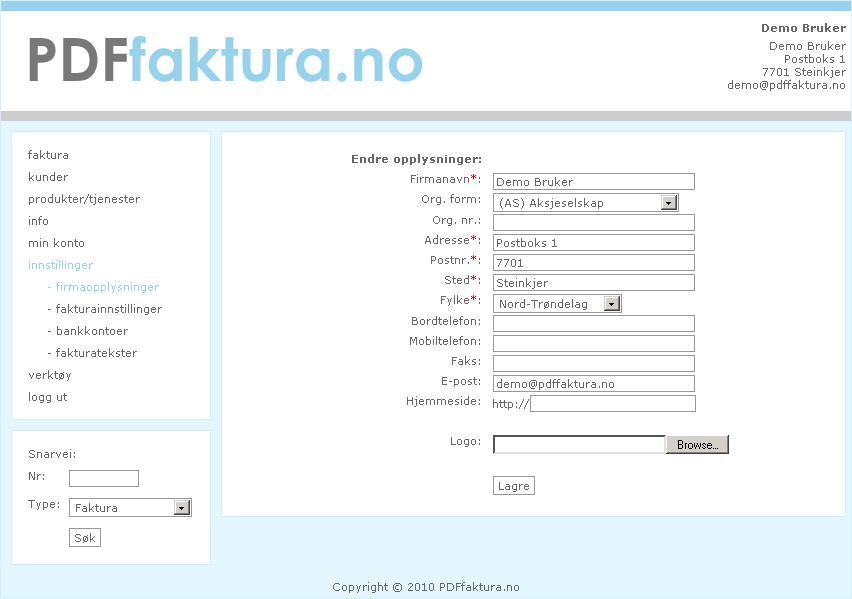Click the Copyright © 2010 PDFfaktura.no footer
852x599 pixels.
pyautogui.click(x=426, y=587)
